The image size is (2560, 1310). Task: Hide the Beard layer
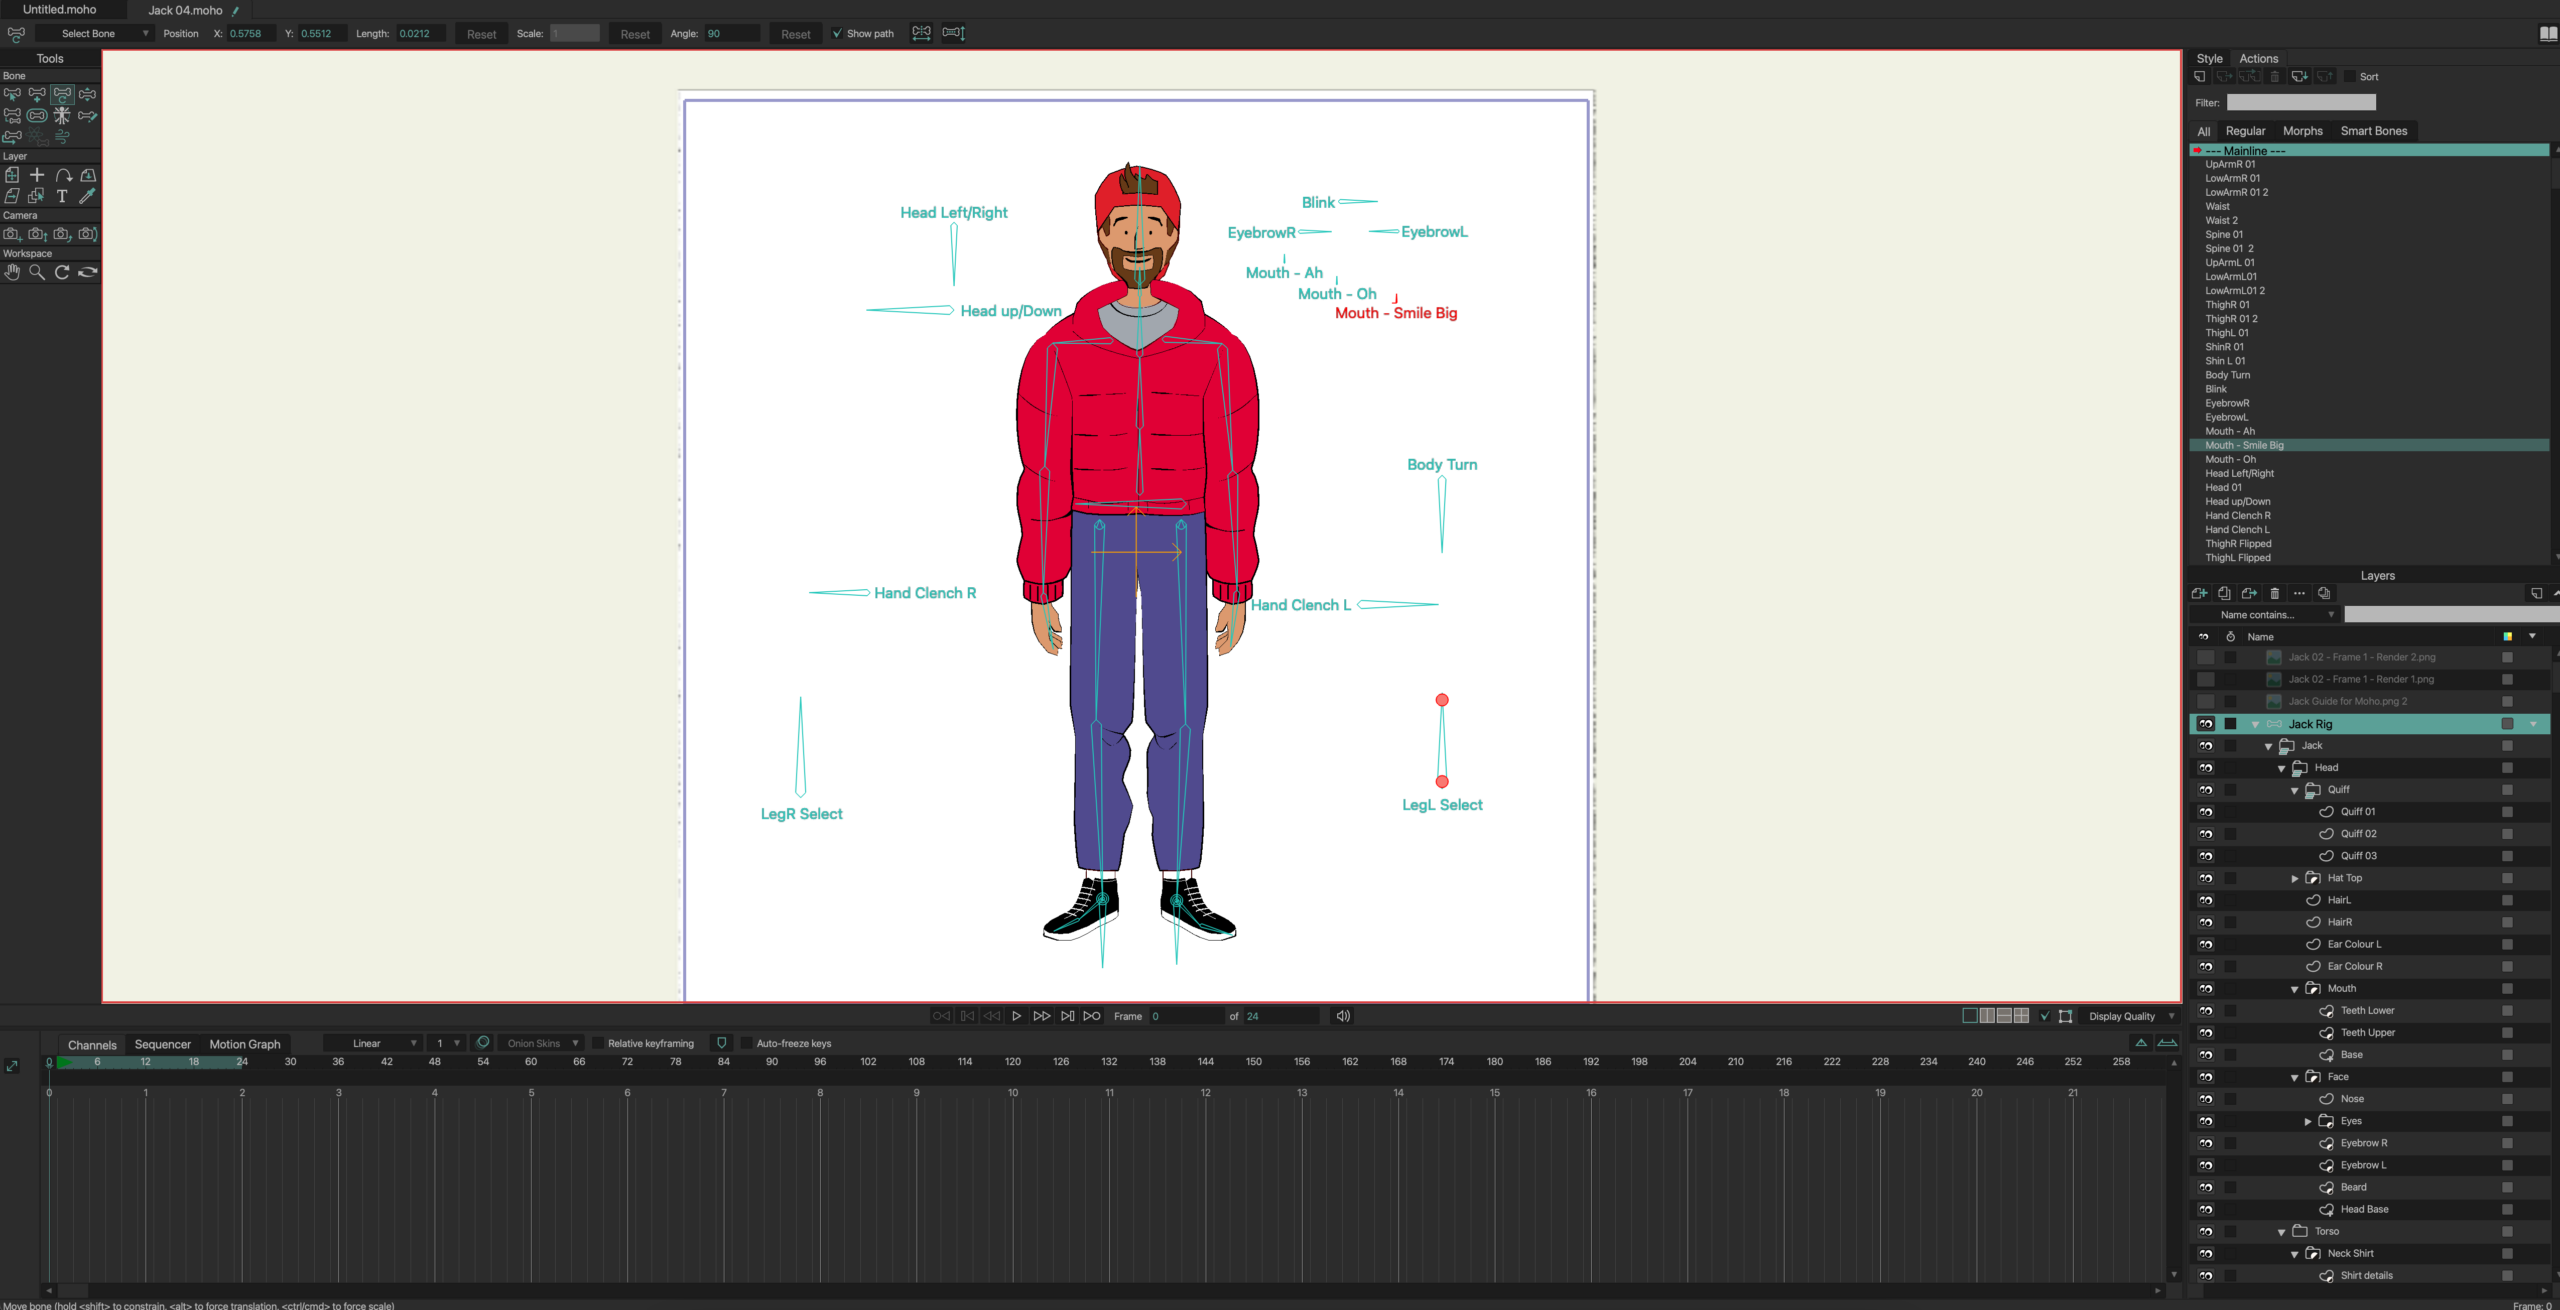(x=2205, y=1189)
